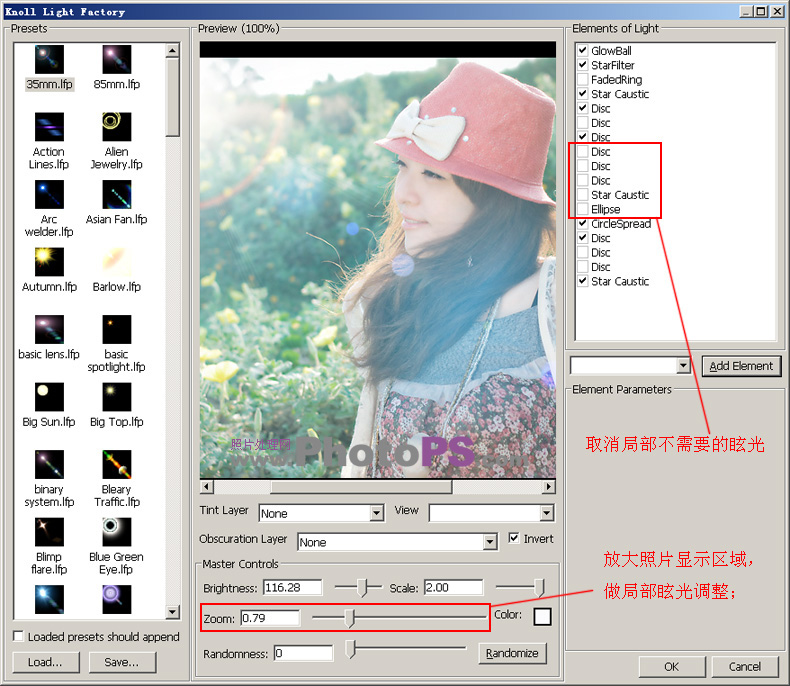Click the Brightness value field
Viewport: 790px width, 686px height.
point(293,587)
